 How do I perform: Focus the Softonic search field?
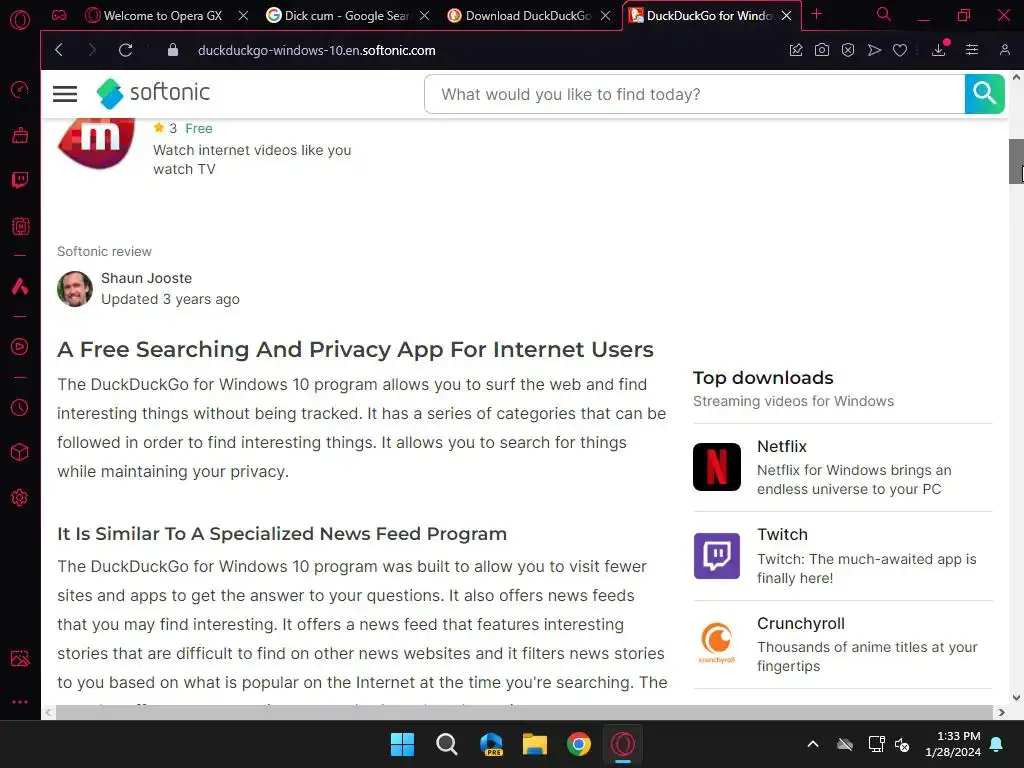695,94
